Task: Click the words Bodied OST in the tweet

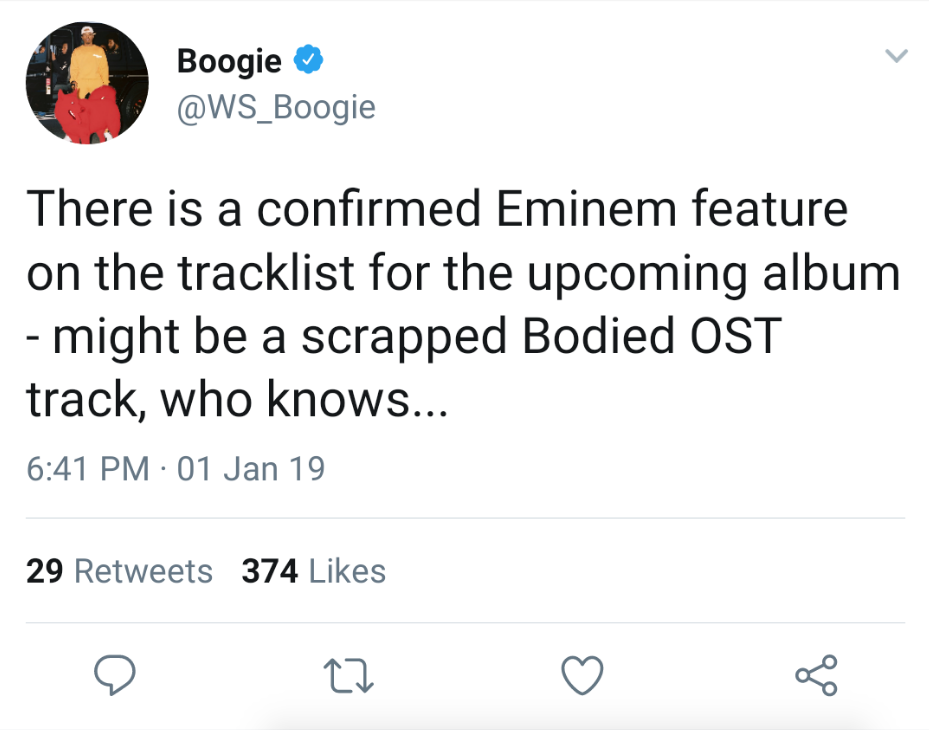Action: (x=652, y=335)
